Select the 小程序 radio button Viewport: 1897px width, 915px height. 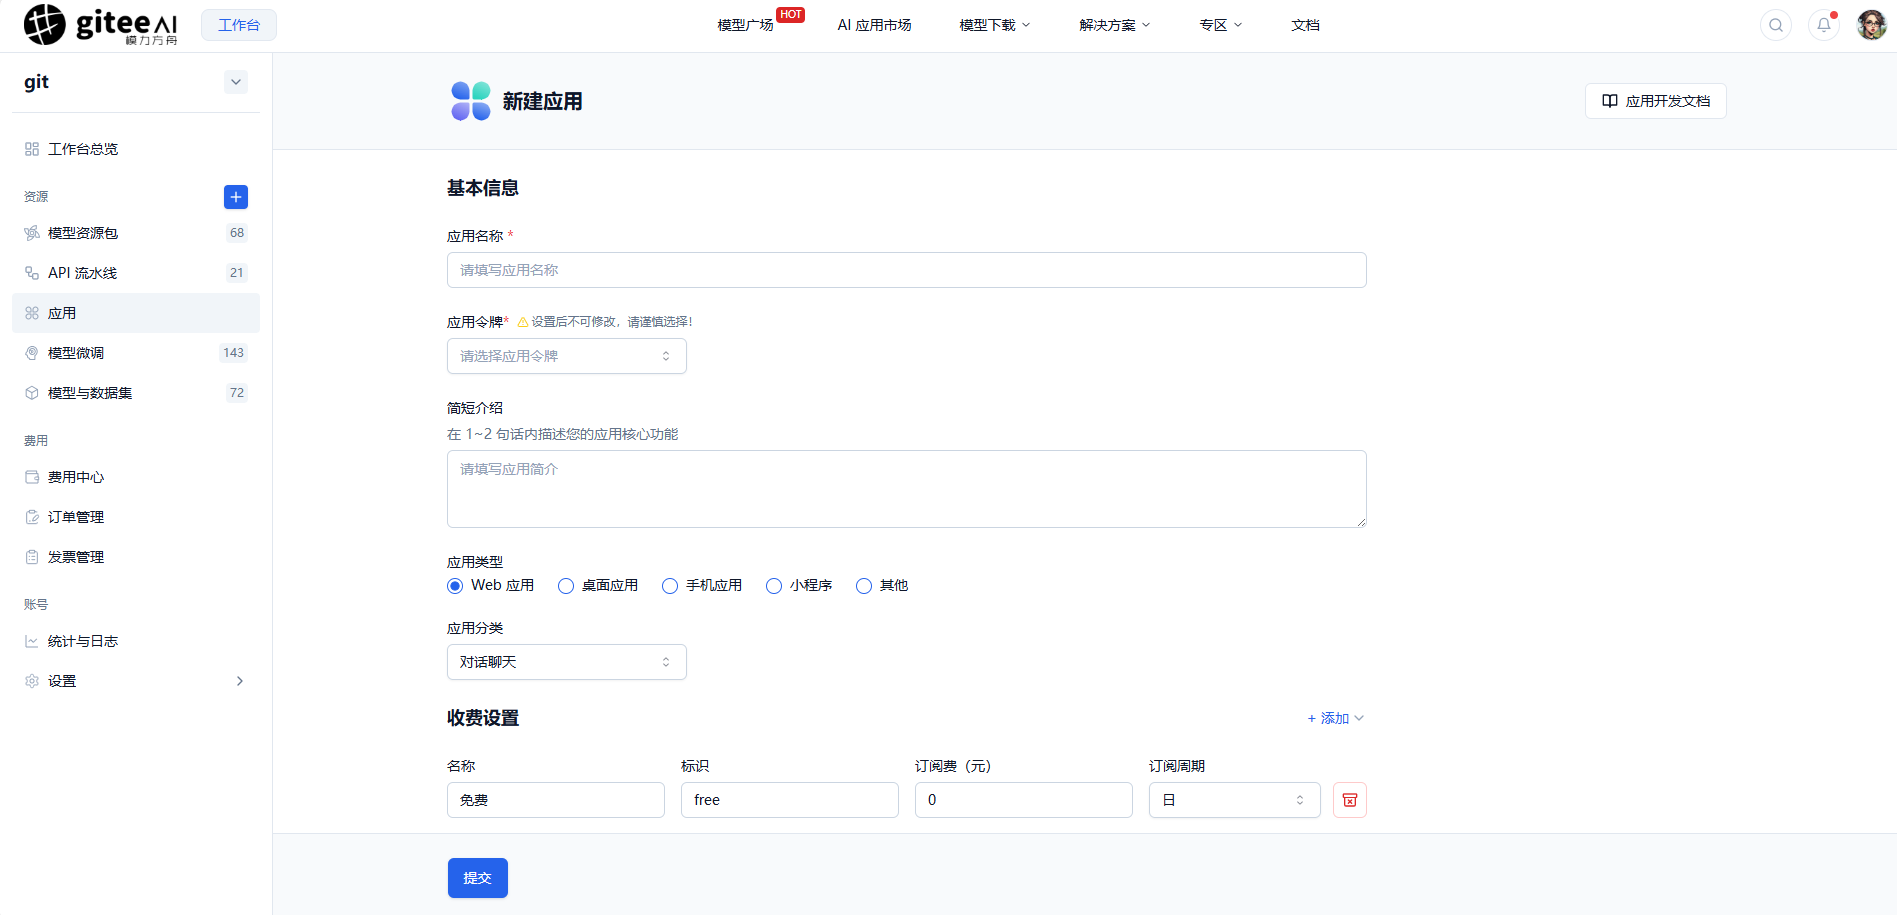[774, 586]
